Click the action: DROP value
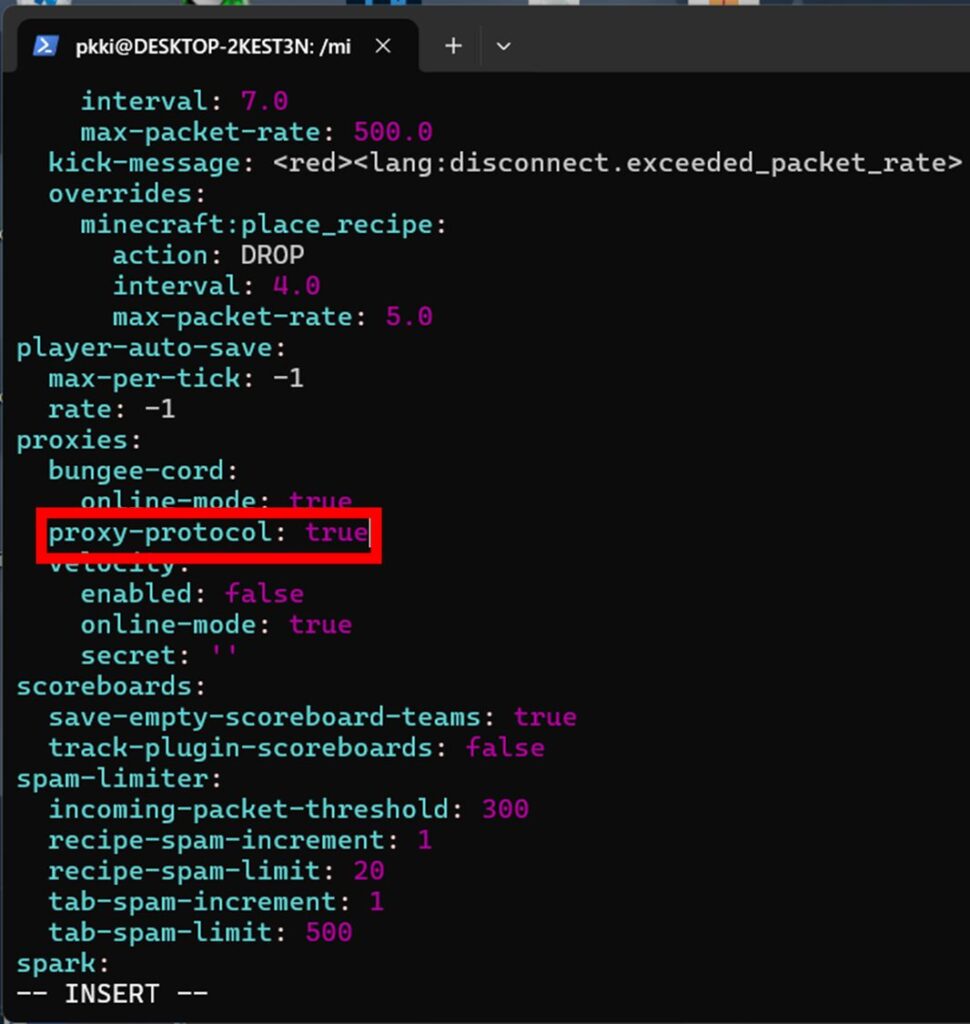970x1024 pixels. 273,255
